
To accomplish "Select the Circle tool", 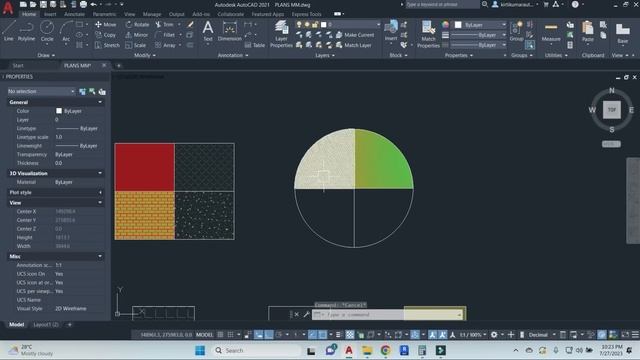I will (47, 31).
